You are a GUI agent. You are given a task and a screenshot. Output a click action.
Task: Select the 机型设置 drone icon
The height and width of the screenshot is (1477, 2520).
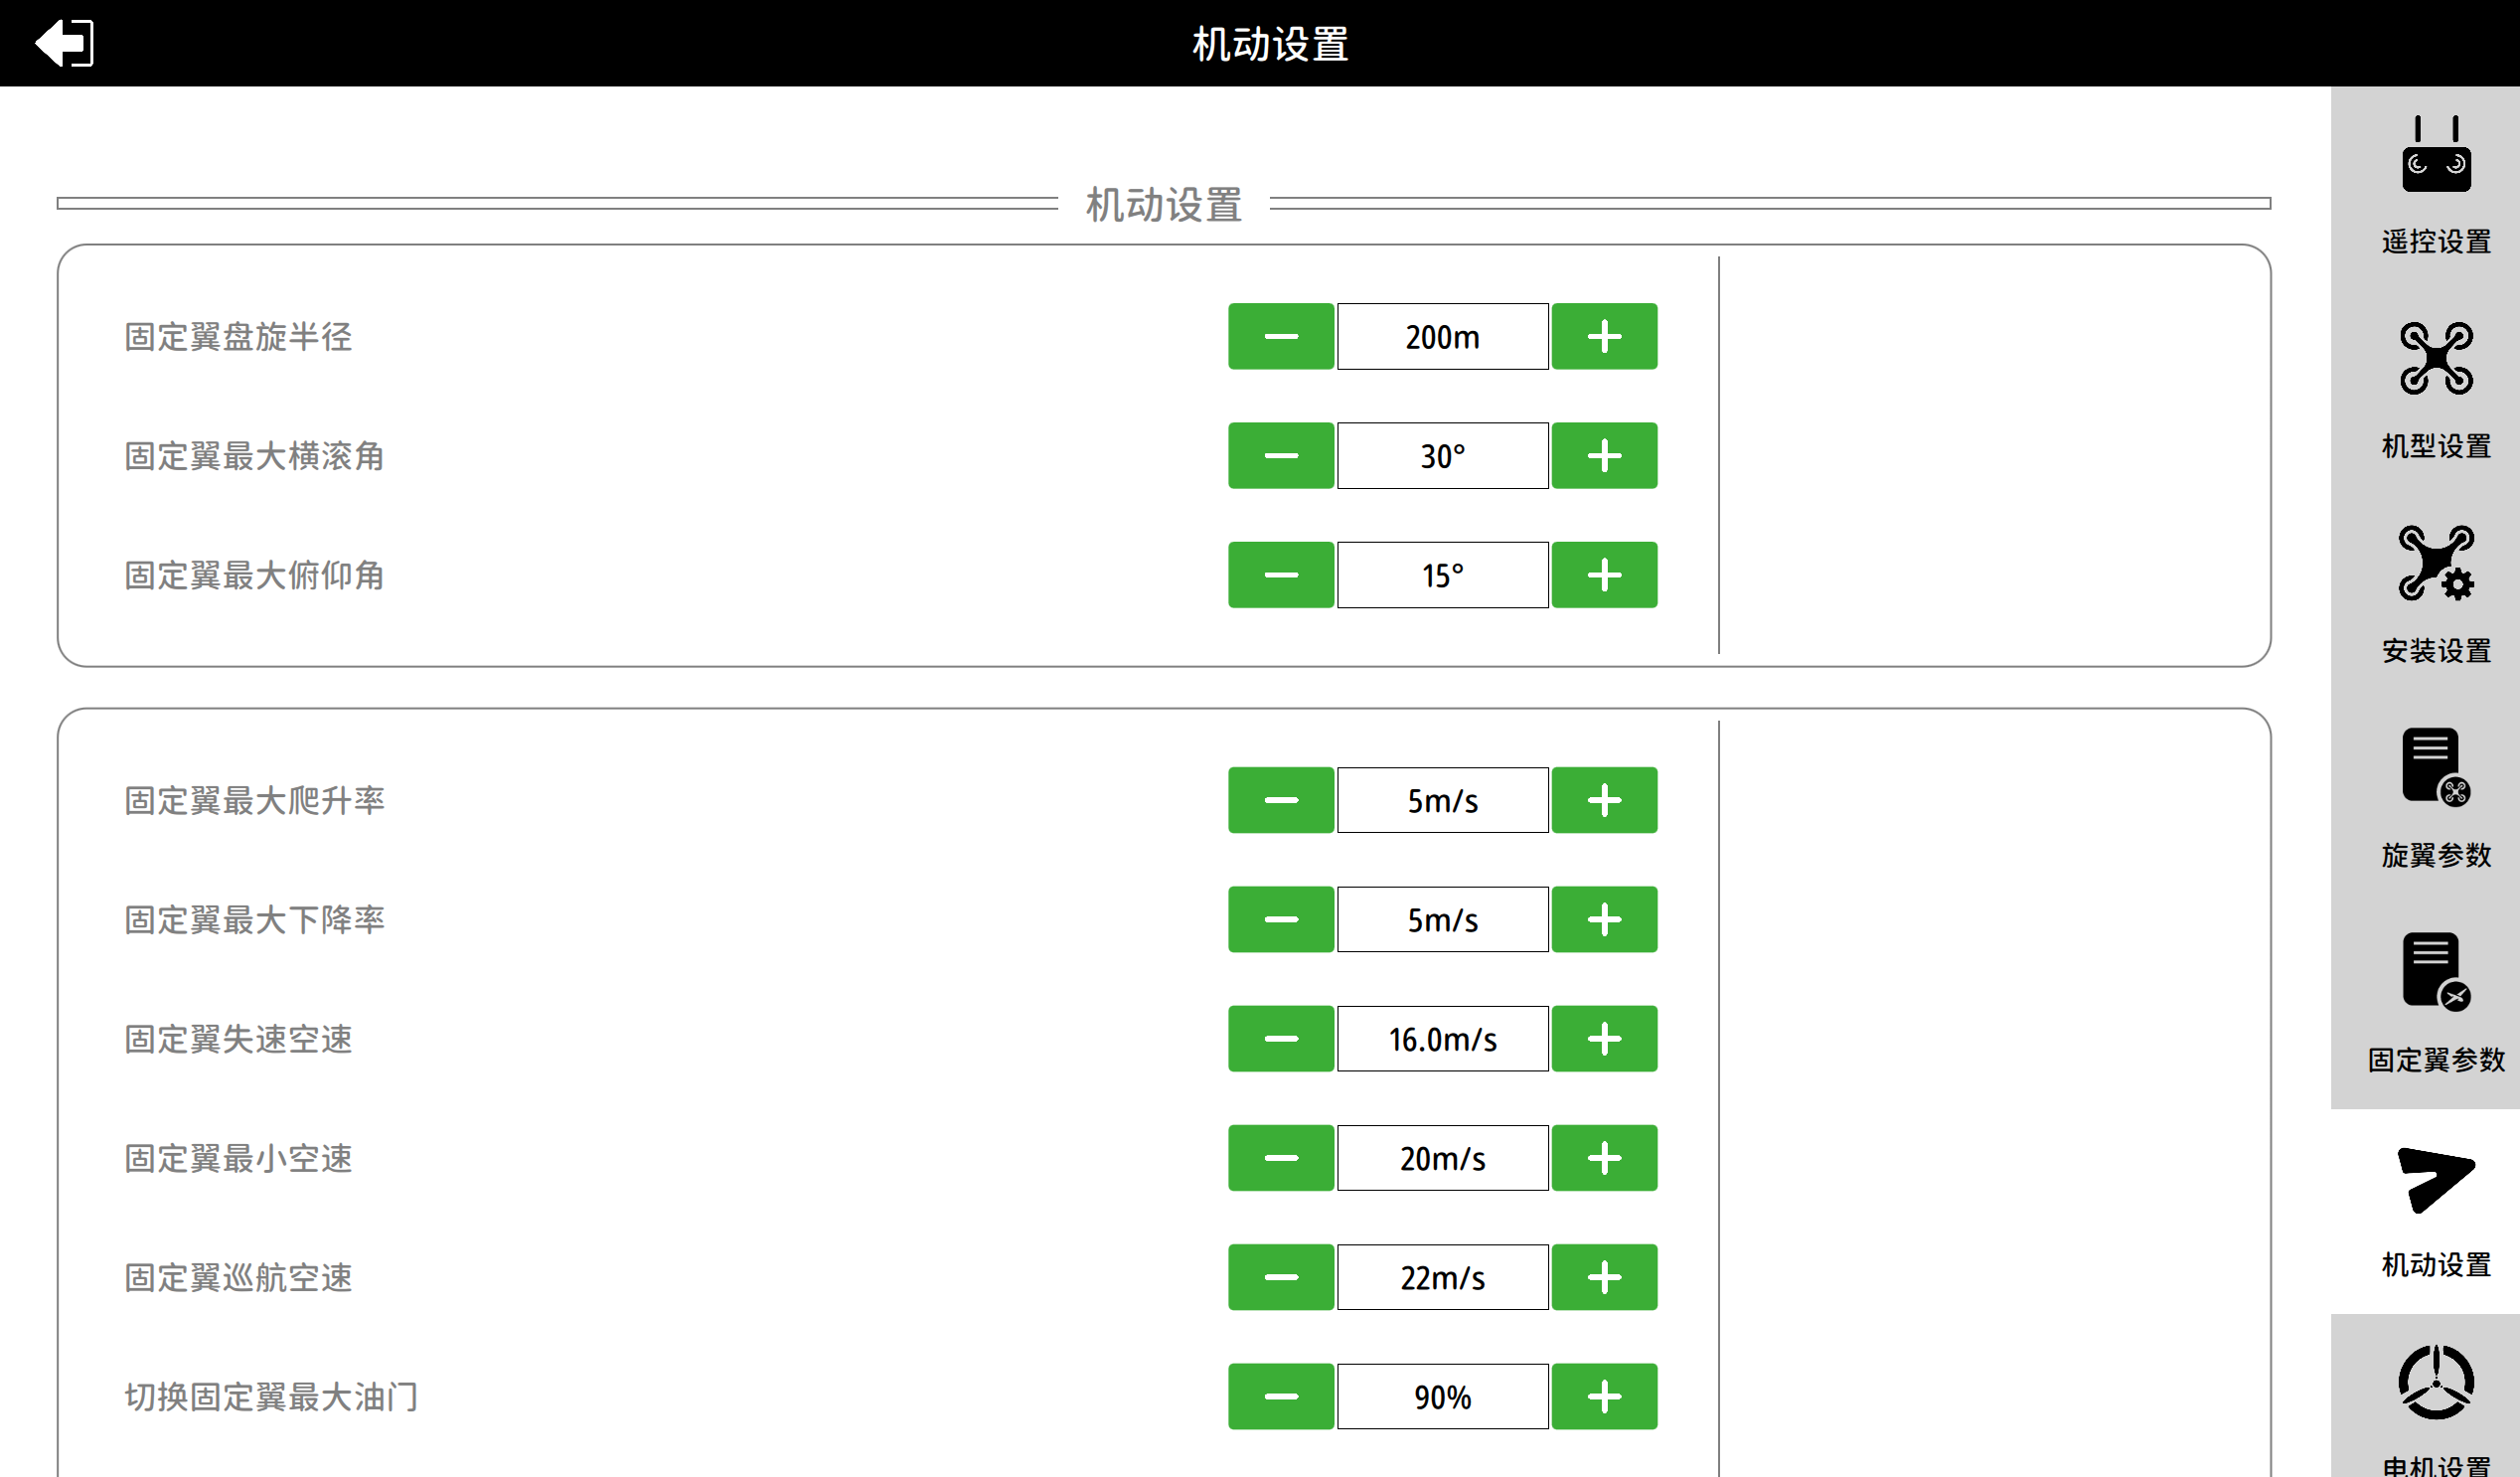[2436, 359]
